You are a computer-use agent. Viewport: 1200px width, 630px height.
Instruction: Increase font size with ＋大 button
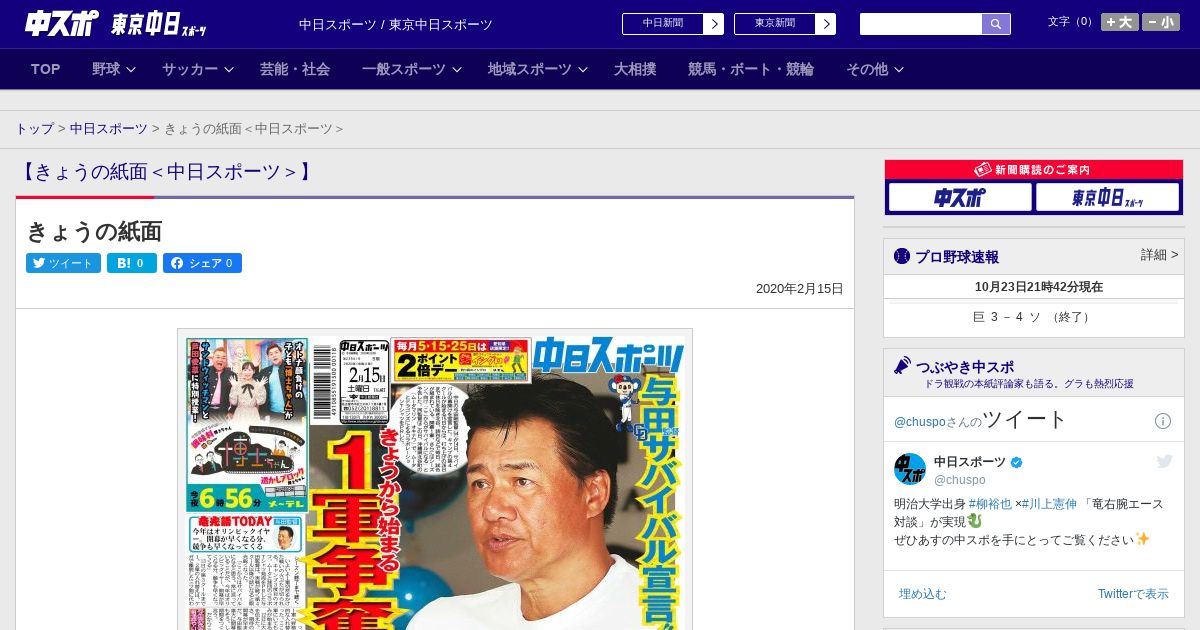tap(1119, 22)
